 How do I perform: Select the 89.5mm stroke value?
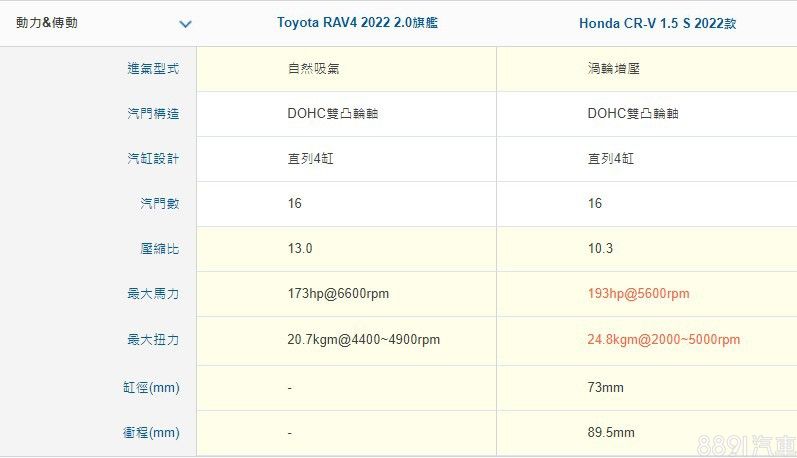click(611, 433)
